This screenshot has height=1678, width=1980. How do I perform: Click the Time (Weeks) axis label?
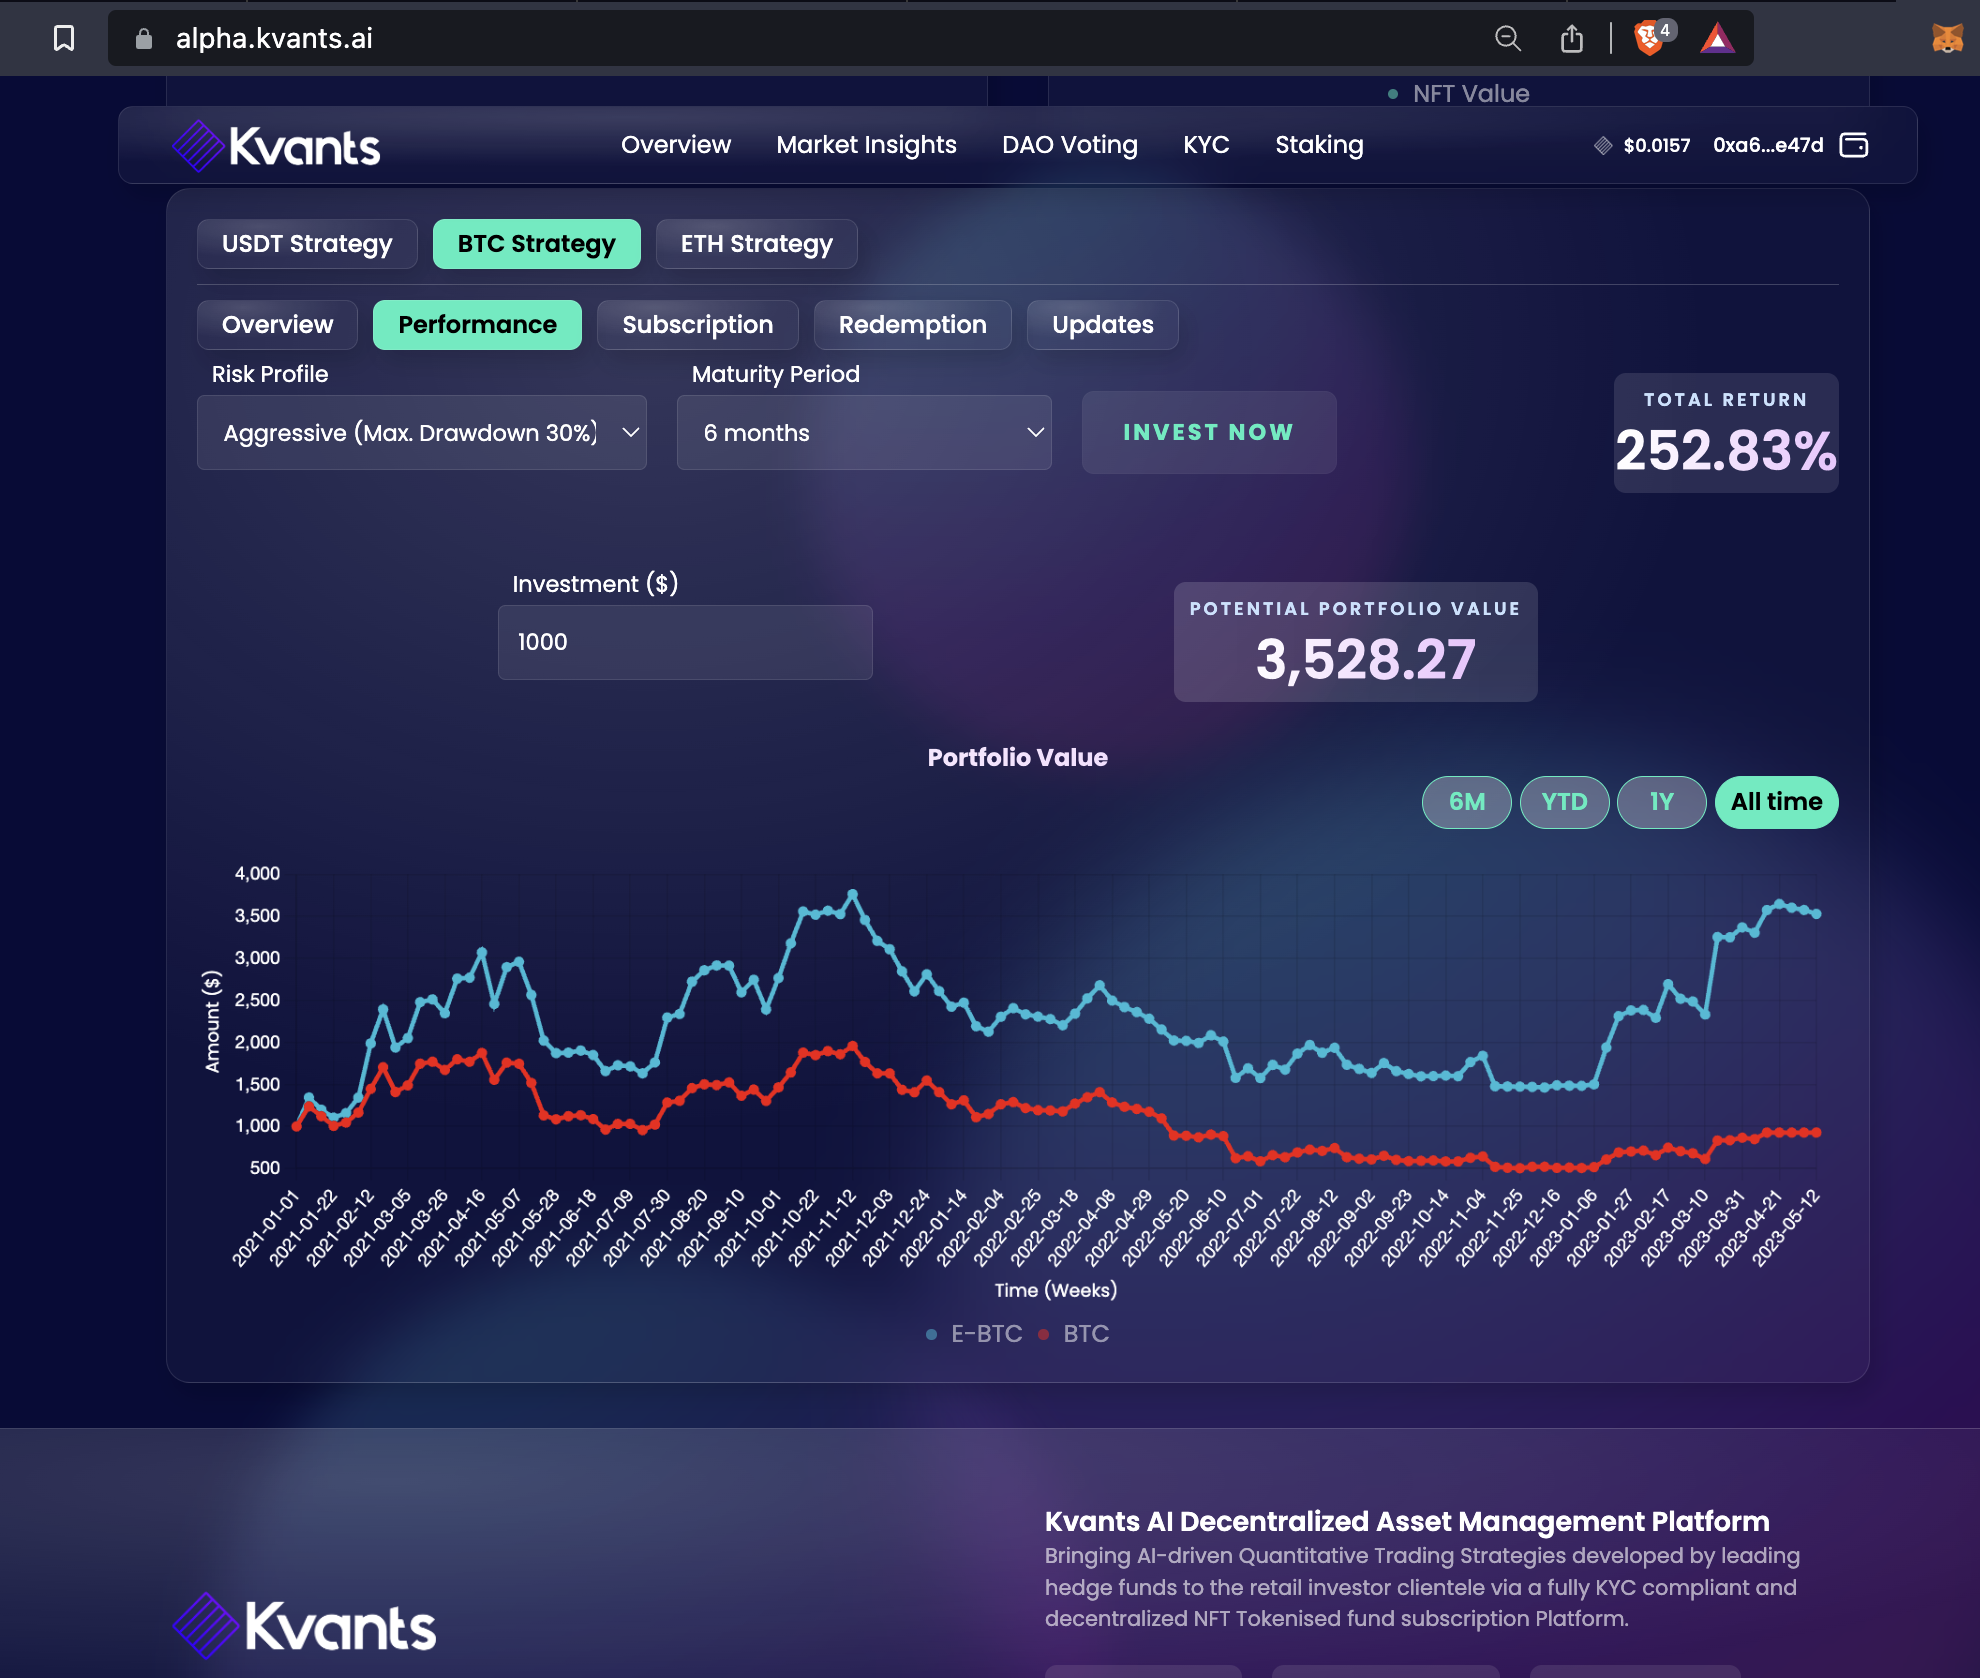tap(1055, 1290)
